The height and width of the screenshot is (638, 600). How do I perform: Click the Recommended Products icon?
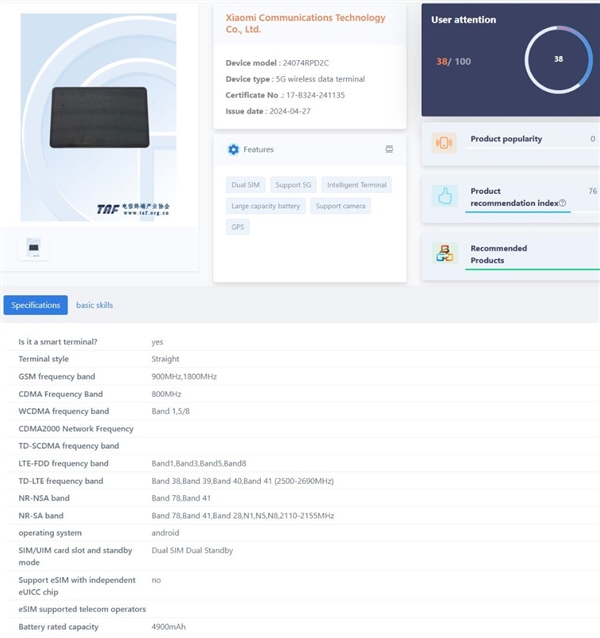click(445, 254)
